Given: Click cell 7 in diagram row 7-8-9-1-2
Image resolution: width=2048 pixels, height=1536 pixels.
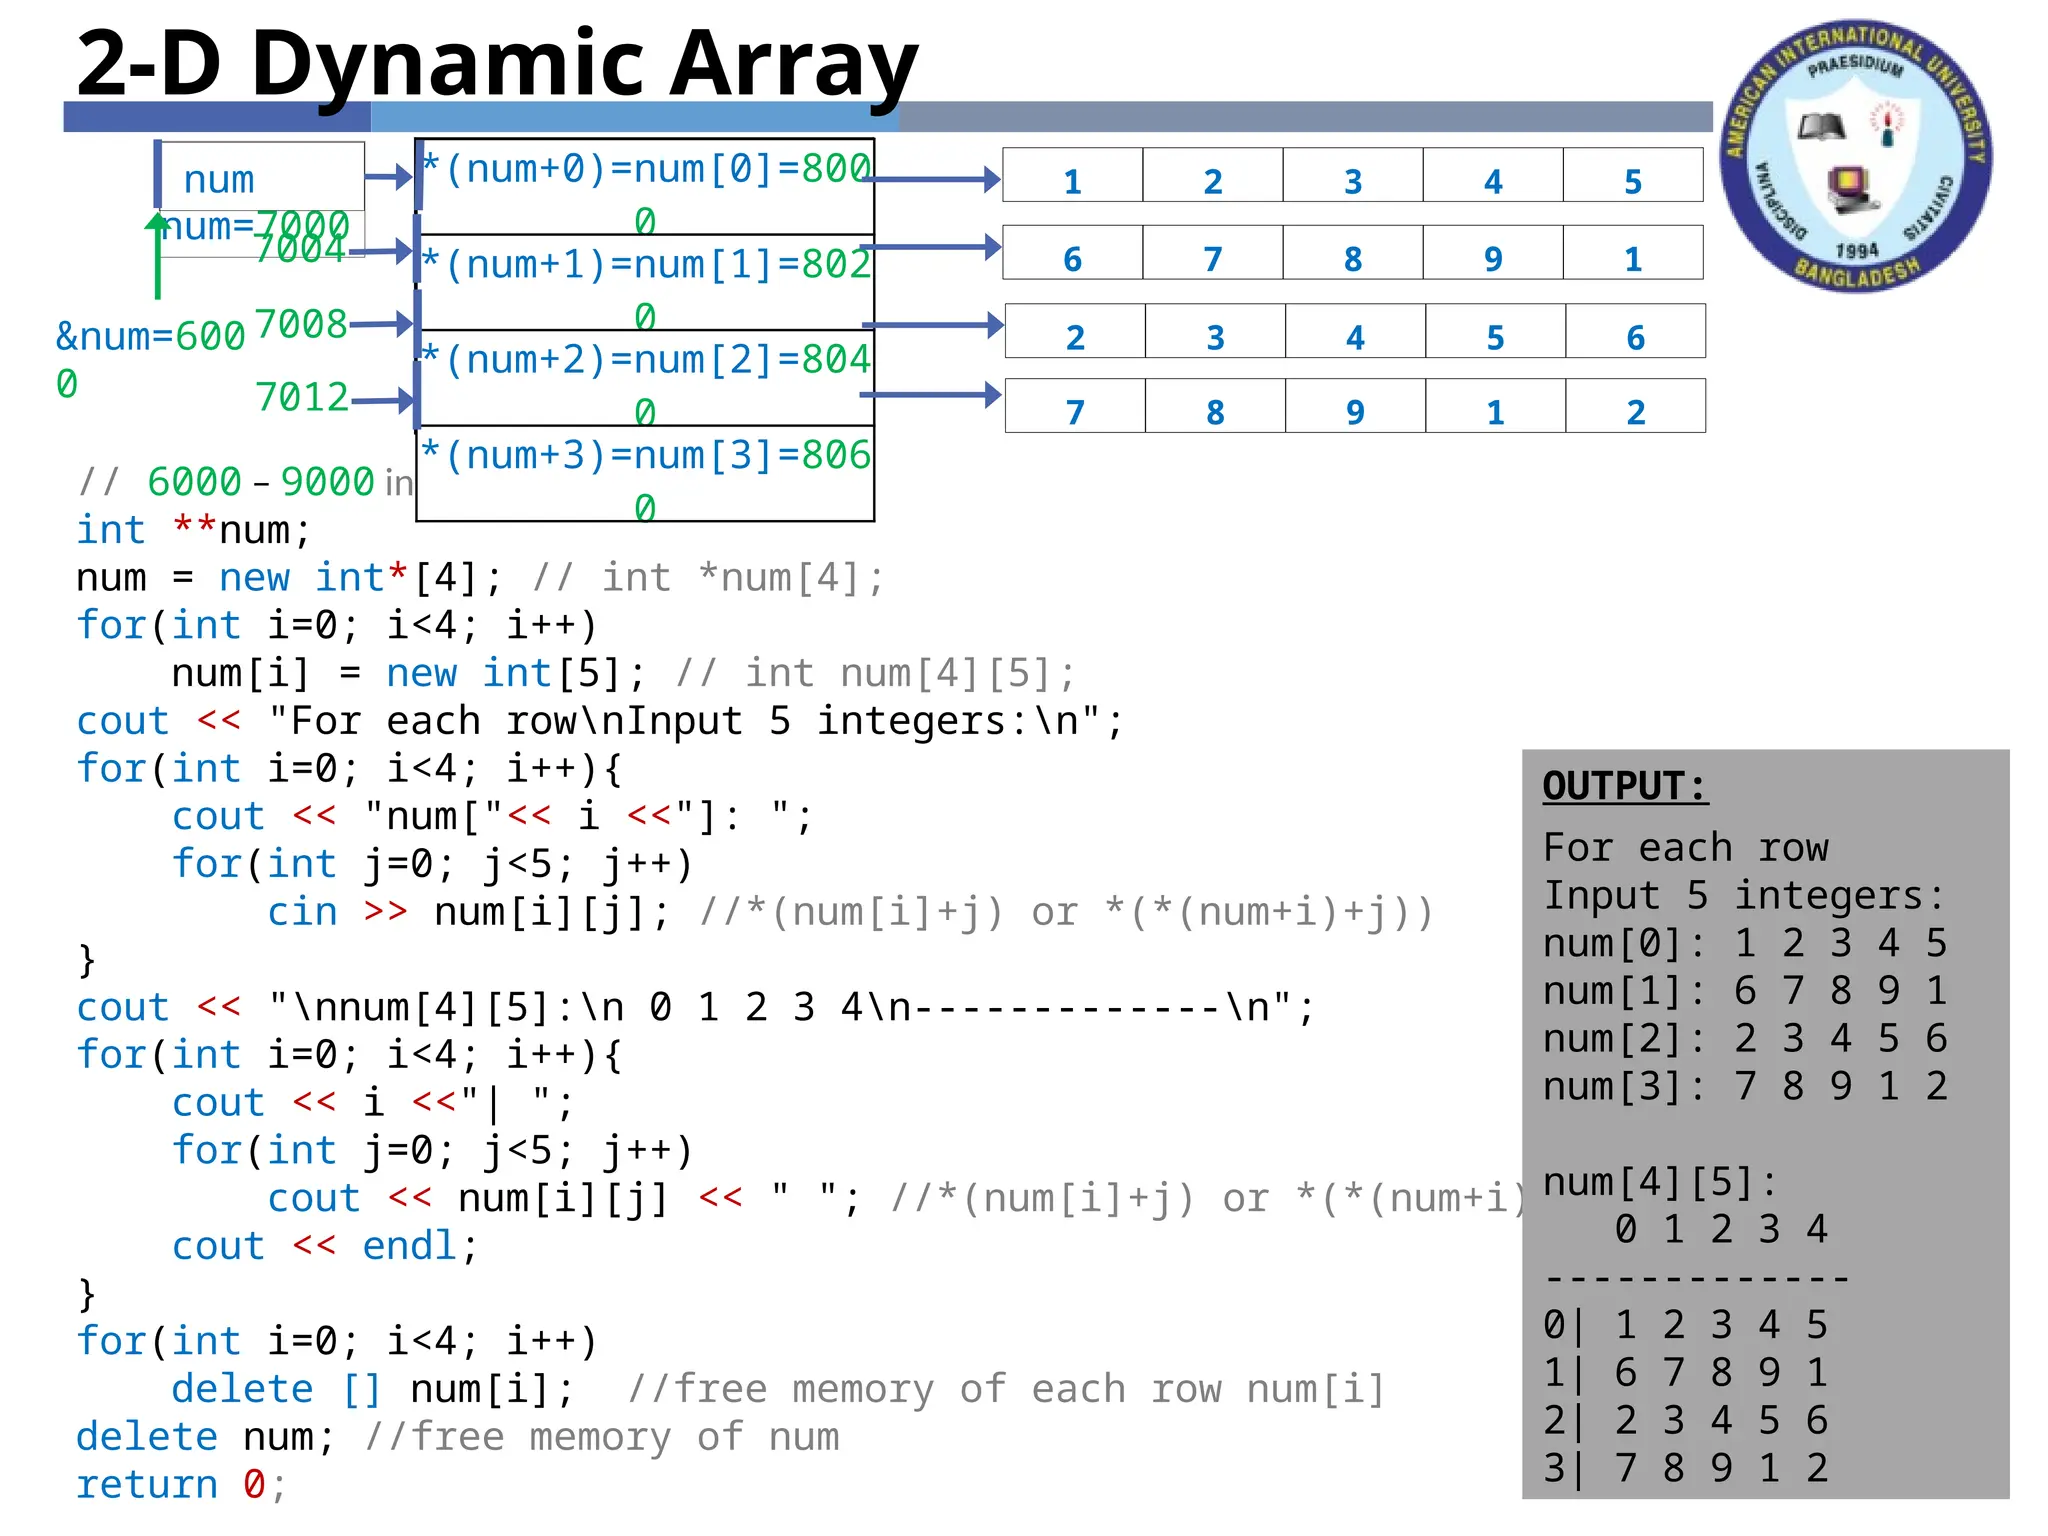Looking at the screenshot, I should coord(1075,406).
